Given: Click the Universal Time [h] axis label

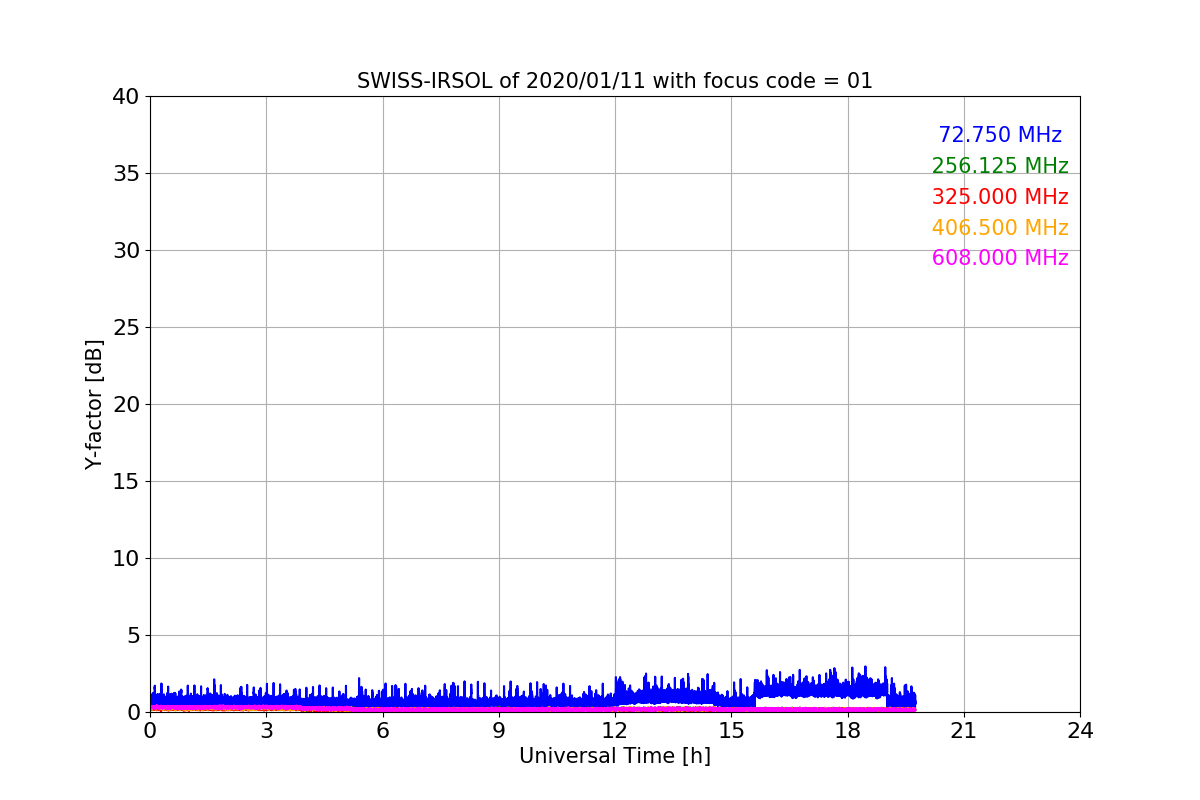Looking at the screenshot, I should point(615,756).
